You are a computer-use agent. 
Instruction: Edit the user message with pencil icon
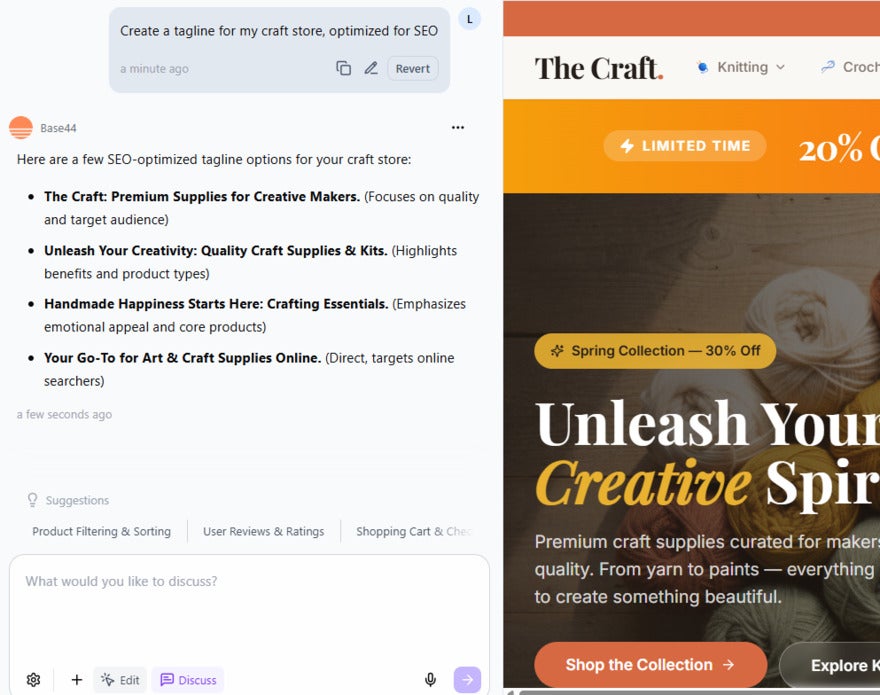point(371,68)
